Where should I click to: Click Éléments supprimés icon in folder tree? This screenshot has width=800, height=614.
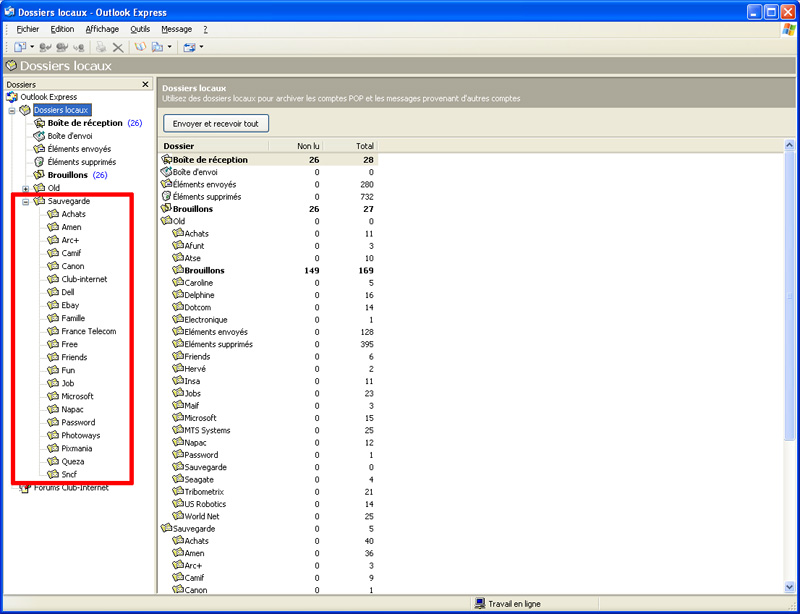(x=39, y=162)
